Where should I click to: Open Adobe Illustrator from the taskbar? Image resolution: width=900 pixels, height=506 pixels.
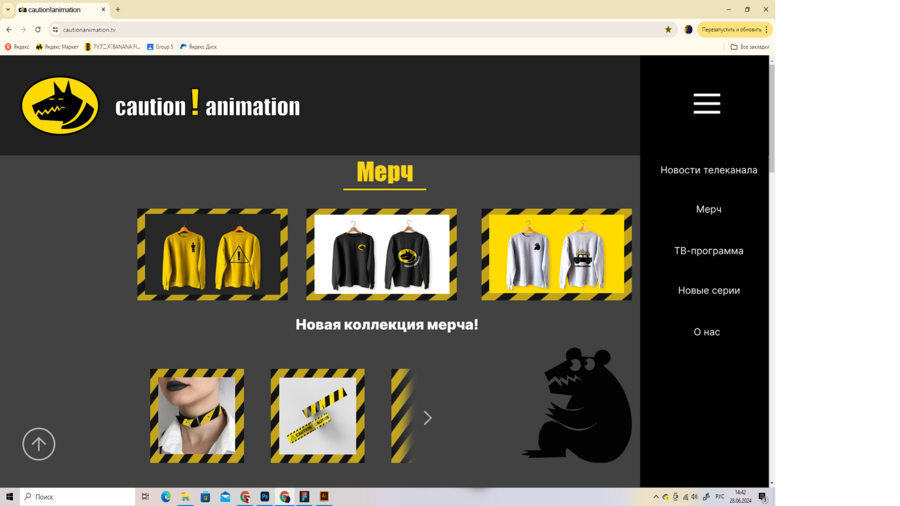click(324, 497)
